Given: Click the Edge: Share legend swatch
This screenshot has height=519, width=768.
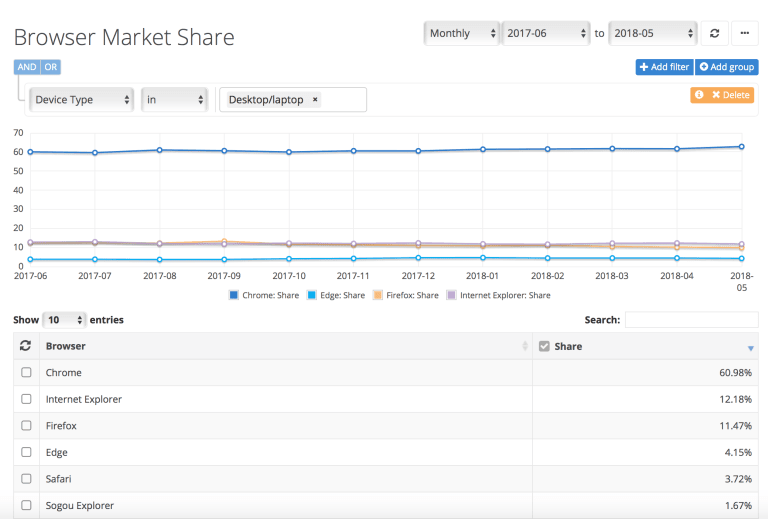Looking at the screenshot, I should (312, 295).
